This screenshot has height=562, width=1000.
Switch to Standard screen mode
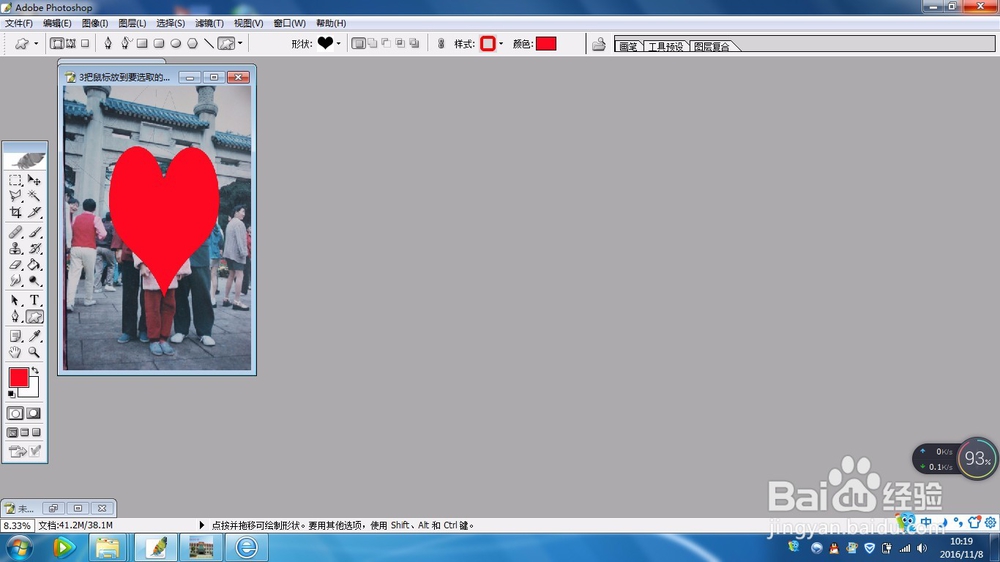click(x=12, y=433)
